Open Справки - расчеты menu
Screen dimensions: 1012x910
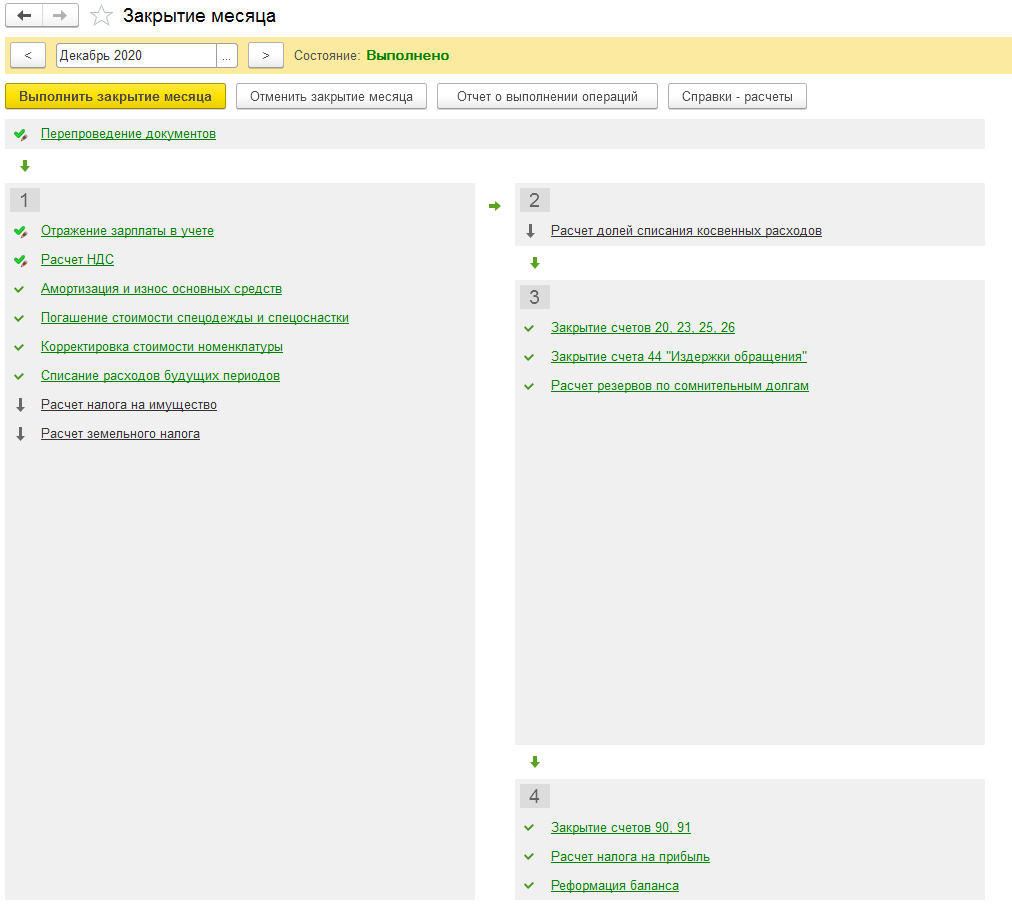click(737, 97)
